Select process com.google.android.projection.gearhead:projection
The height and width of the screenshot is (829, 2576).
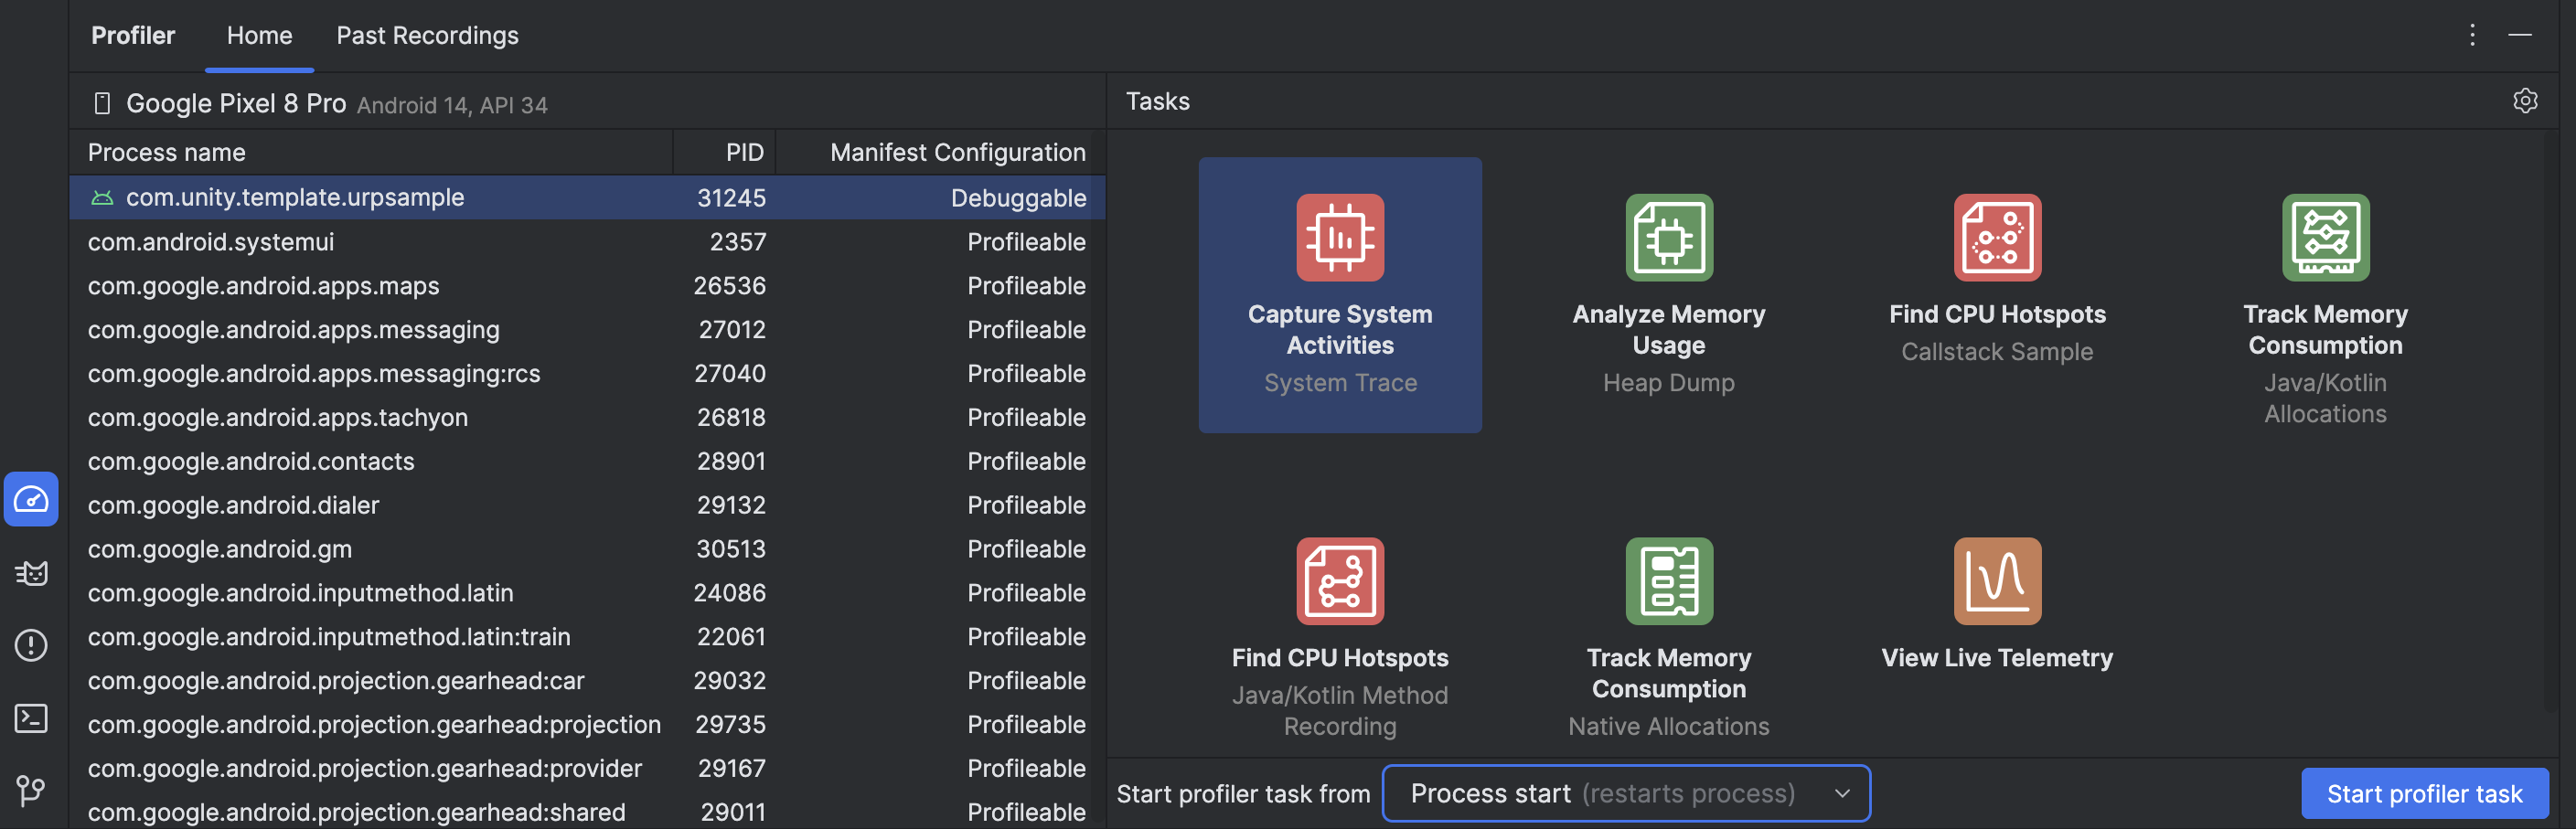tap(587, 725)
